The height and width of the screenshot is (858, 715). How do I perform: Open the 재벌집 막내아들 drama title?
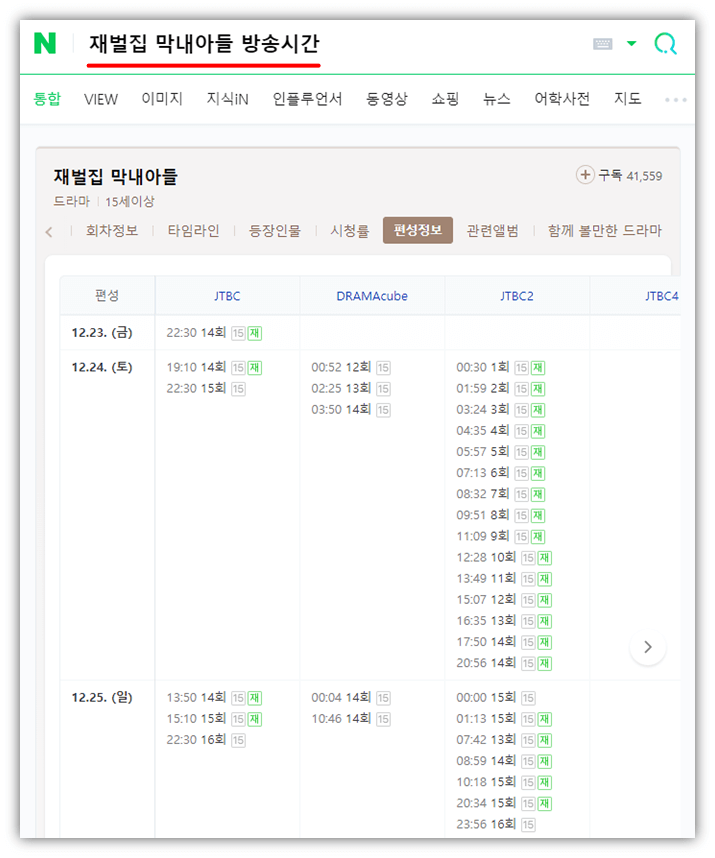click(115, 177)
